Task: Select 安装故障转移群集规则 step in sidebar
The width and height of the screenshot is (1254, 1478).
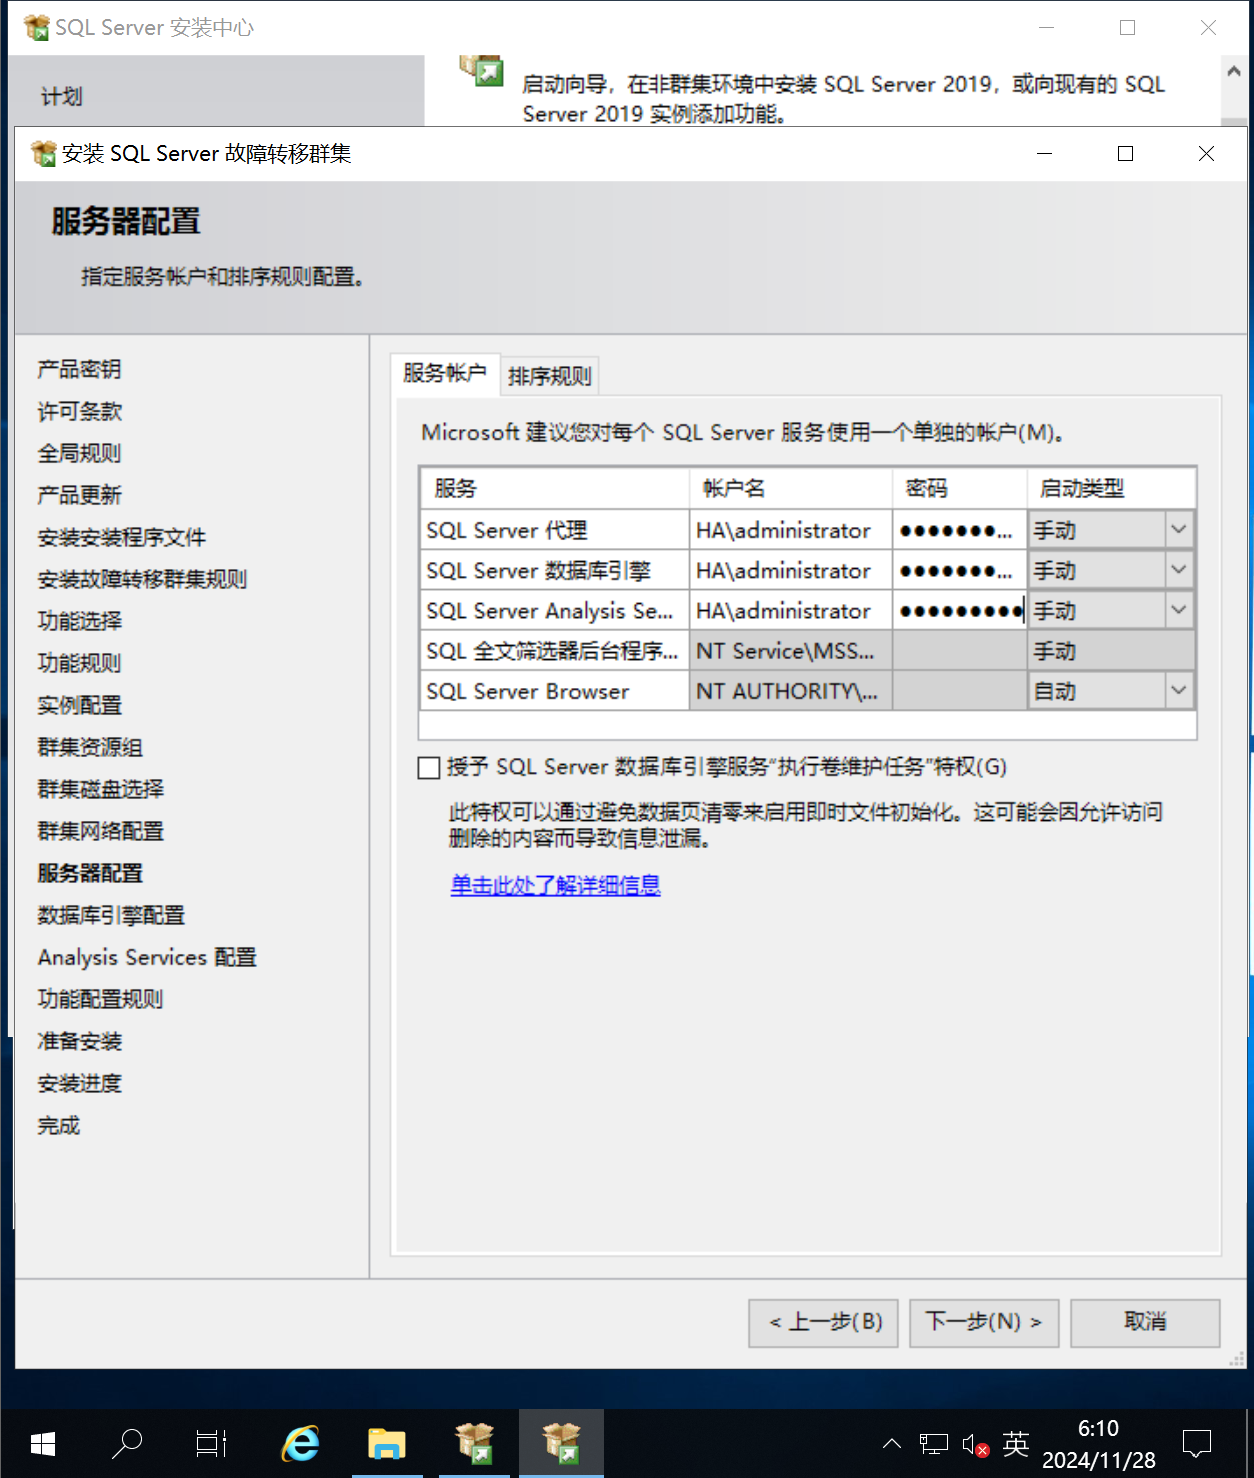Action: coord(142,579)
